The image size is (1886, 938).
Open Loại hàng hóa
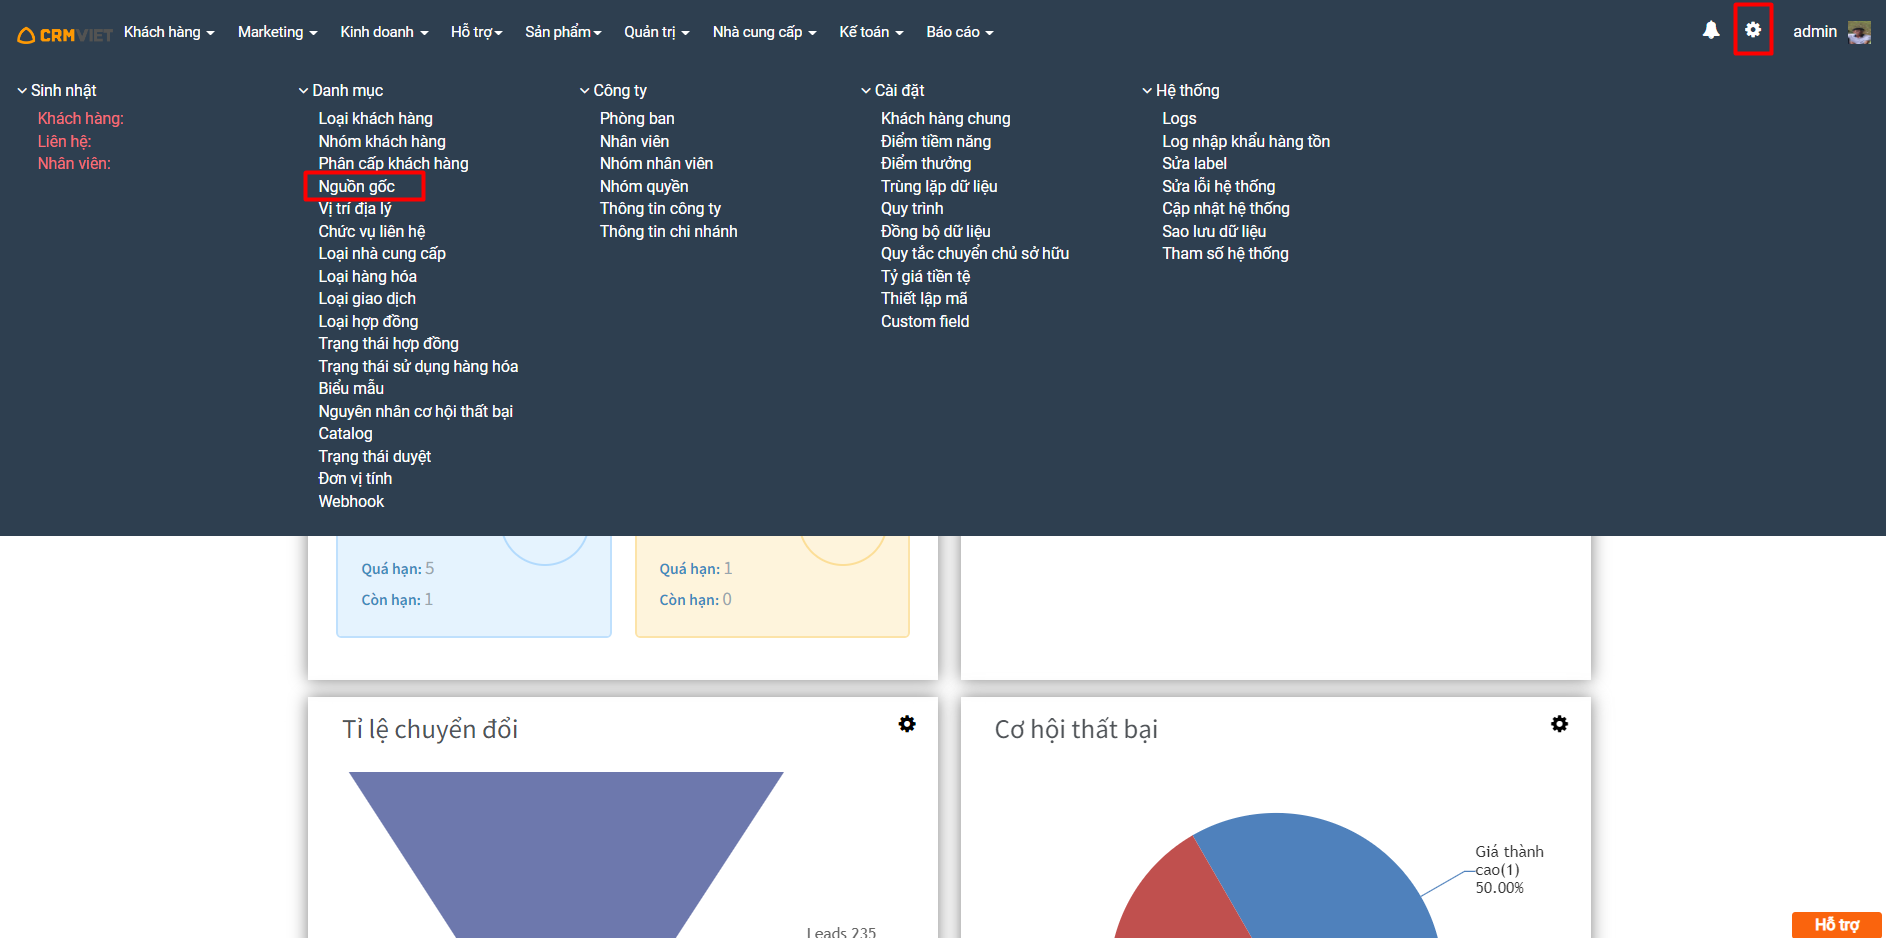[x=367, y=277]
